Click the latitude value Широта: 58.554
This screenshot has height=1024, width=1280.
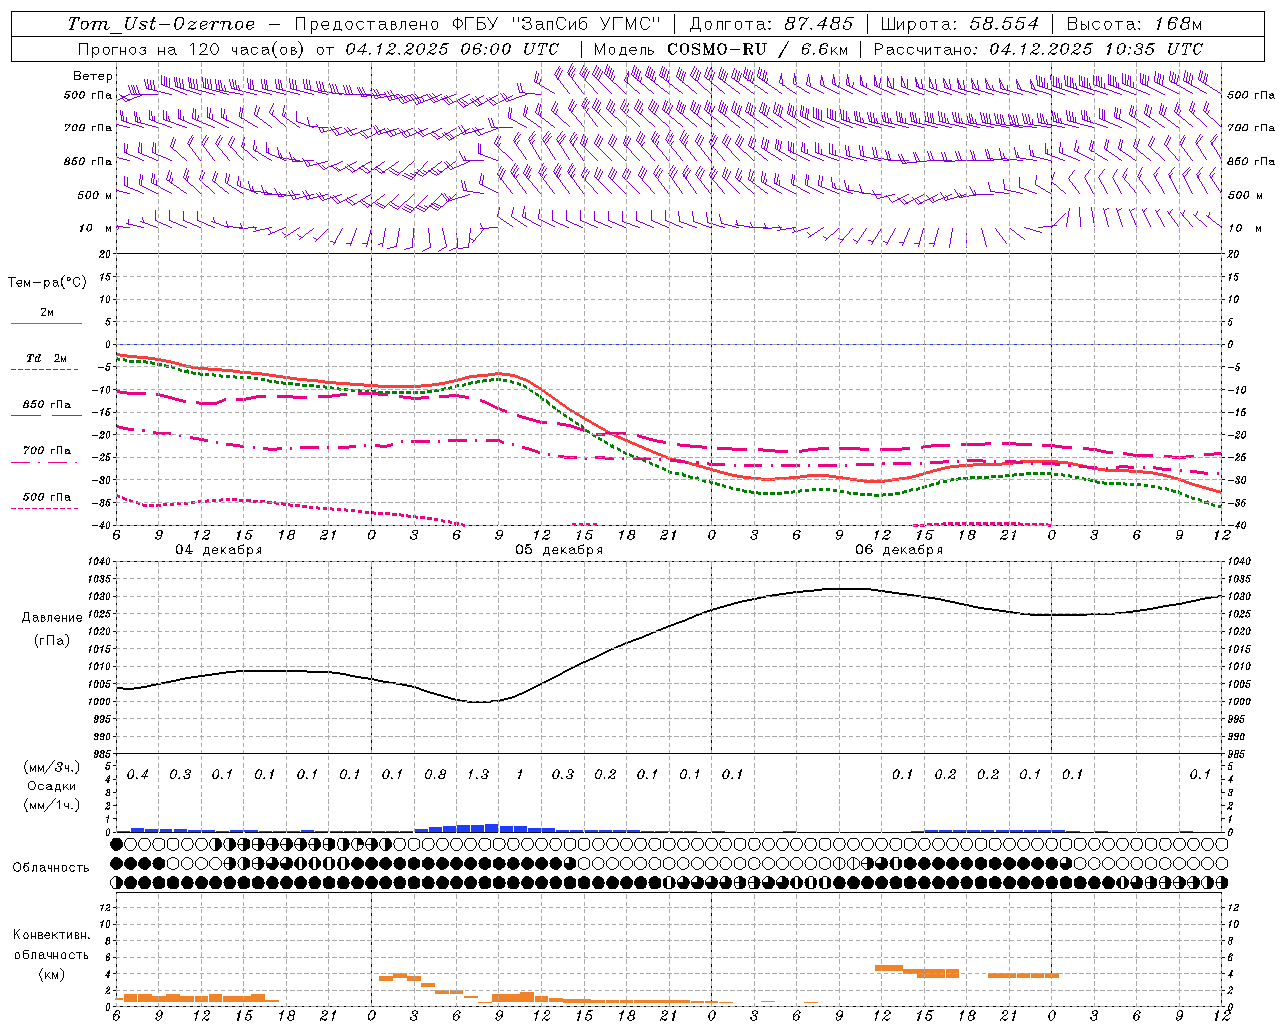tap(959, 24)
